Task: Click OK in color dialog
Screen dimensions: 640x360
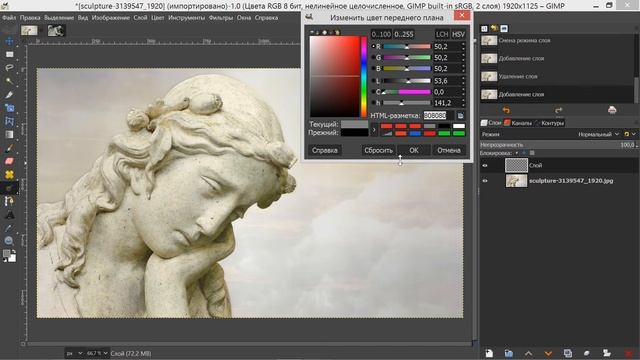Action: [414, 150]
